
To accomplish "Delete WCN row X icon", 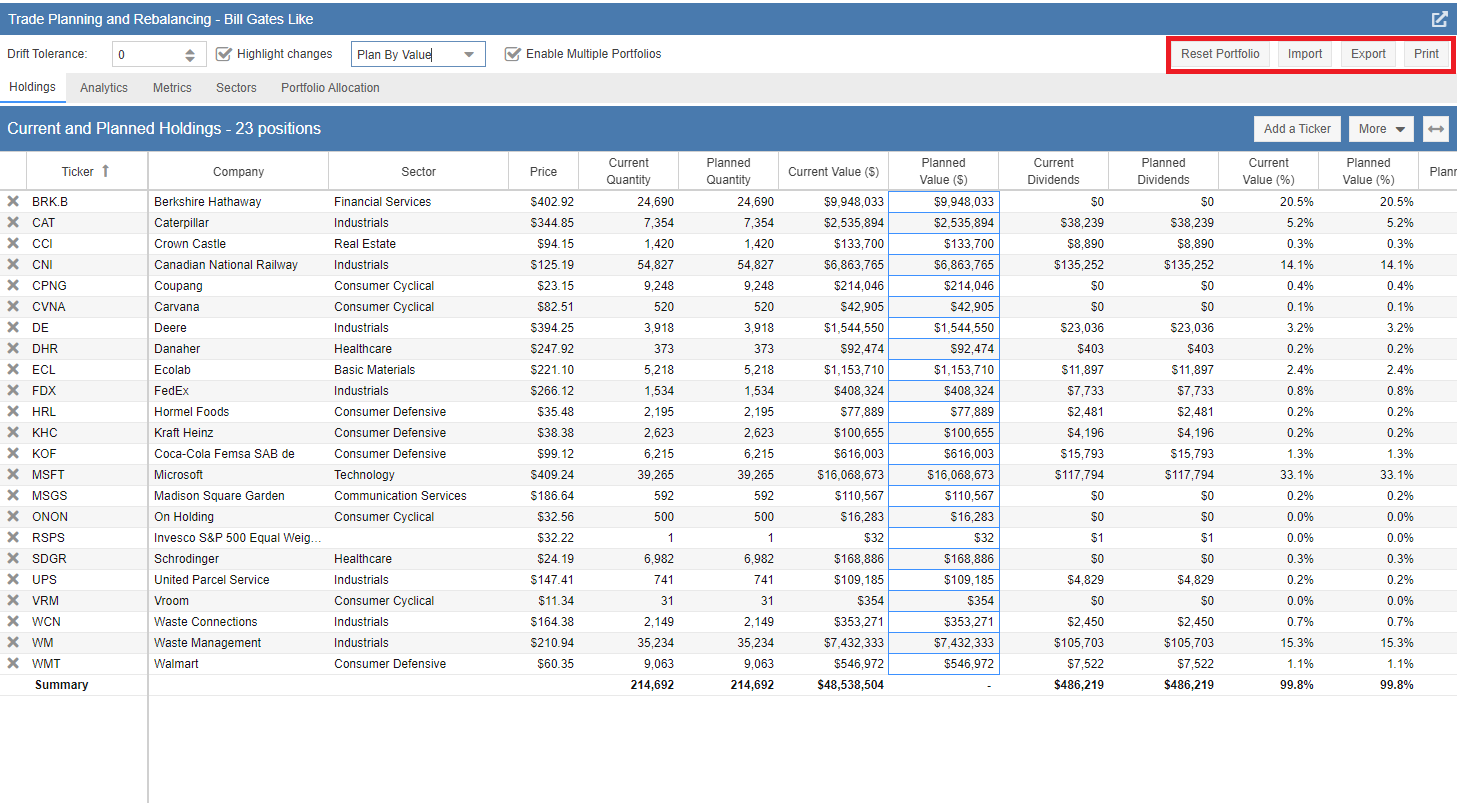I will click(x=13, y=621).
